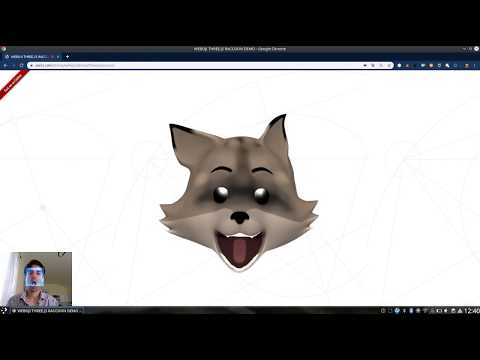The image size is (480, 360).
Task: Close the raccoon demo browser tab
Action: [x=58, y=57]
